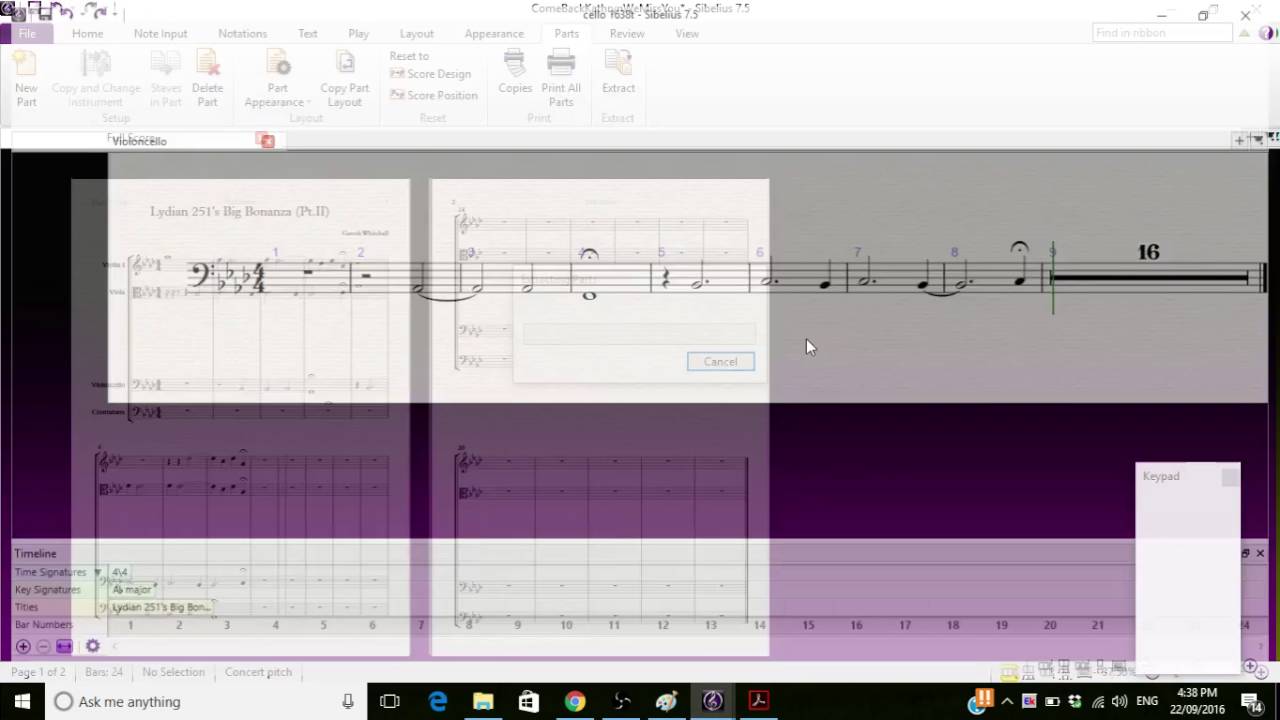Screen dimensions: 1280x720
Task: Cancel the progress dialog
Action: [x=720, y=361]
